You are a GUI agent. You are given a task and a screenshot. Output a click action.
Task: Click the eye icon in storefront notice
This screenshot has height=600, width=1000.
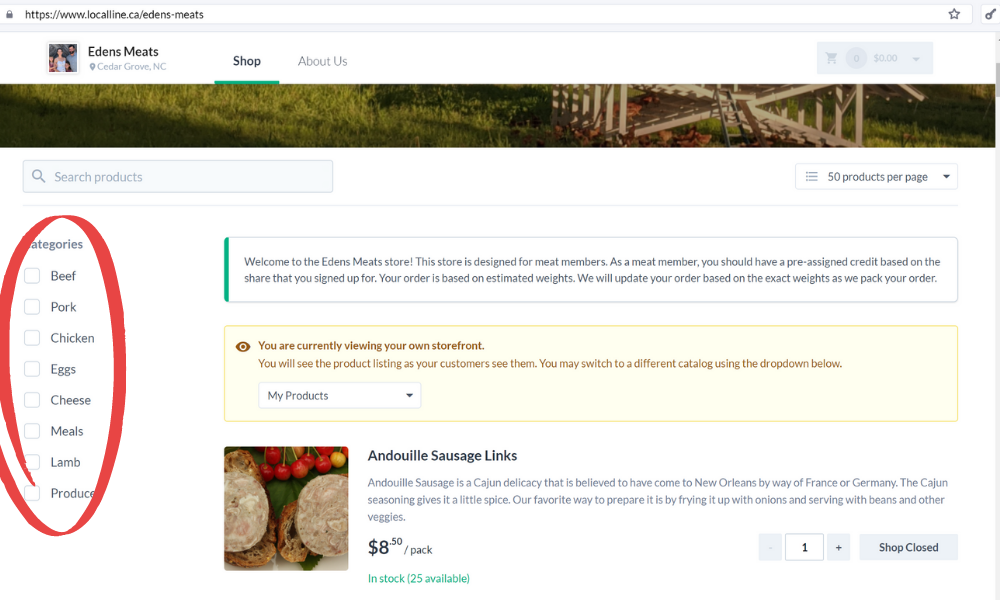pyautogui.click(x=243, y=346)
